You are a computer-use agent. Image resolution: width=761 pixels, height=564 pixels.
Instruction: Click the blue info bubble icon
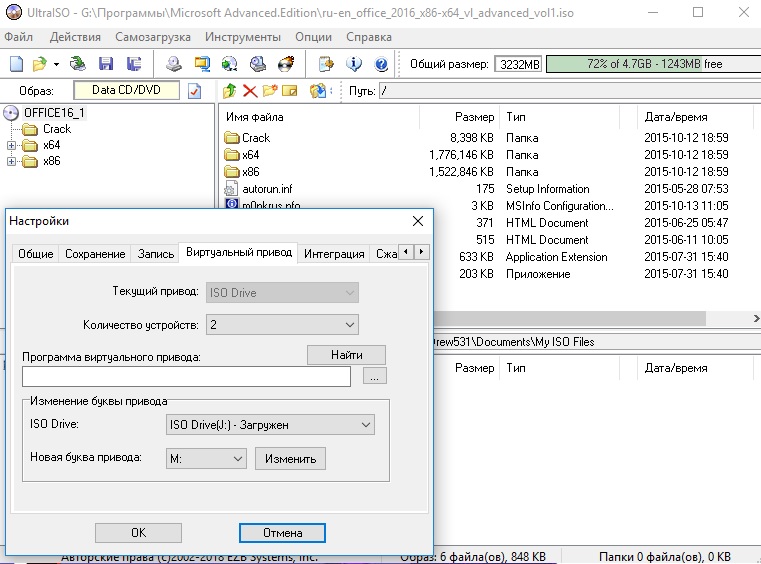[x=354, y=64]
